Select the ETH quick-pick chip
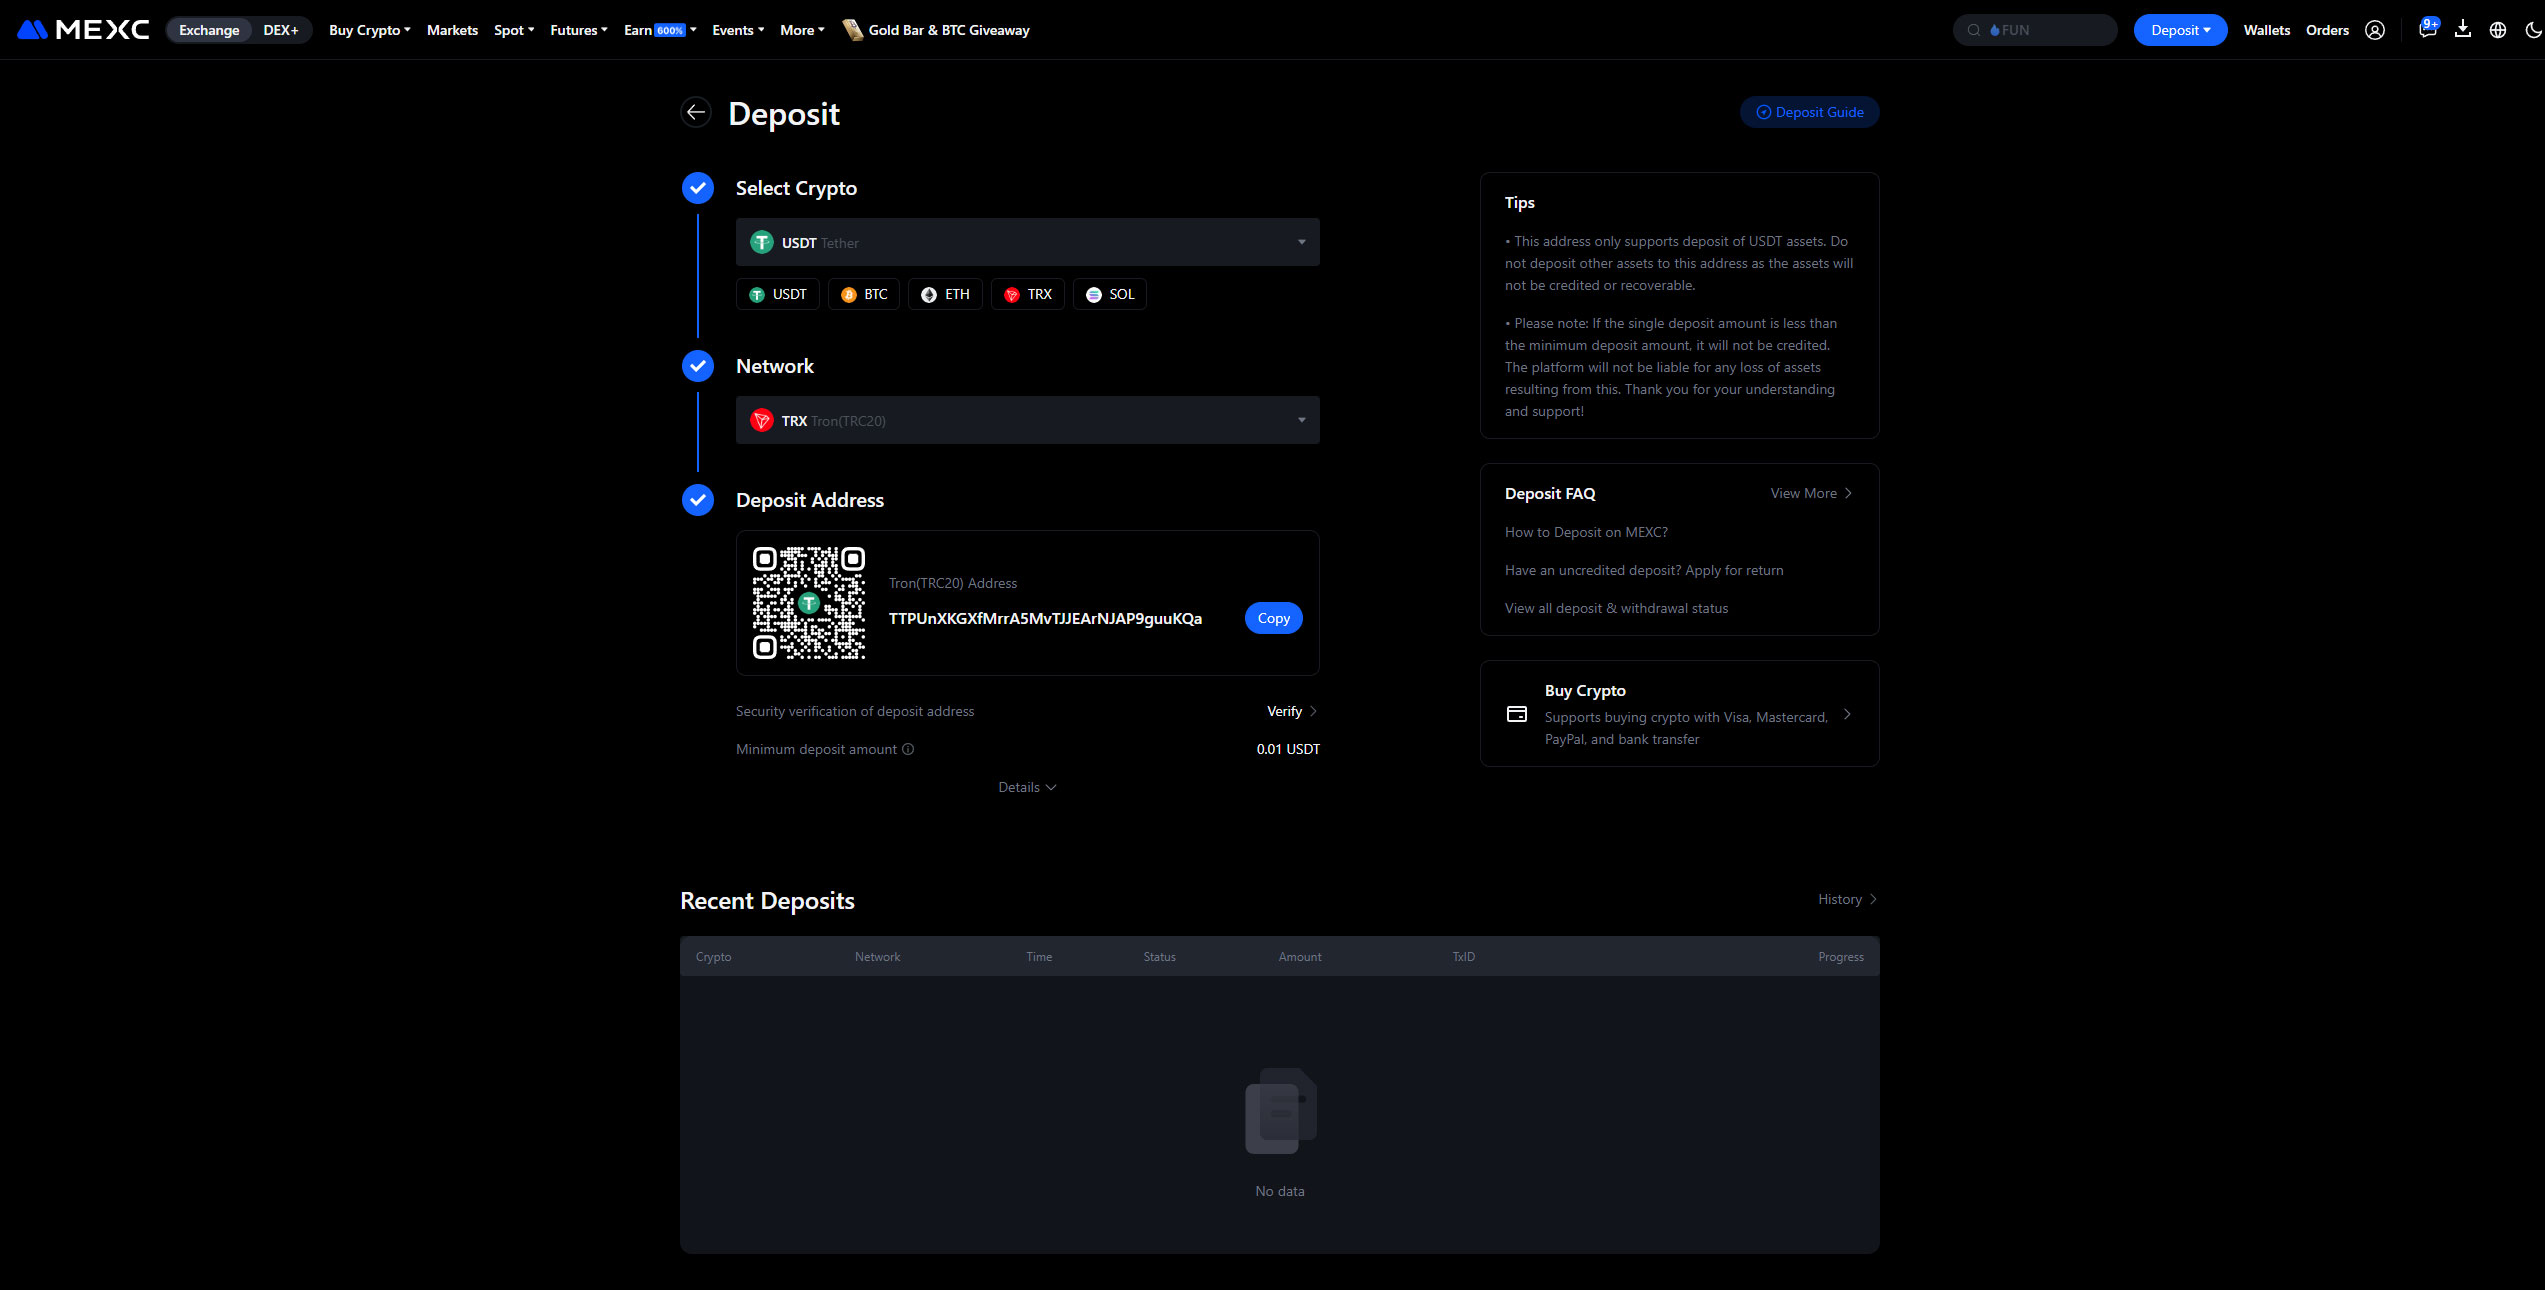This screenshot has height=1290, width=2545. 945,294
